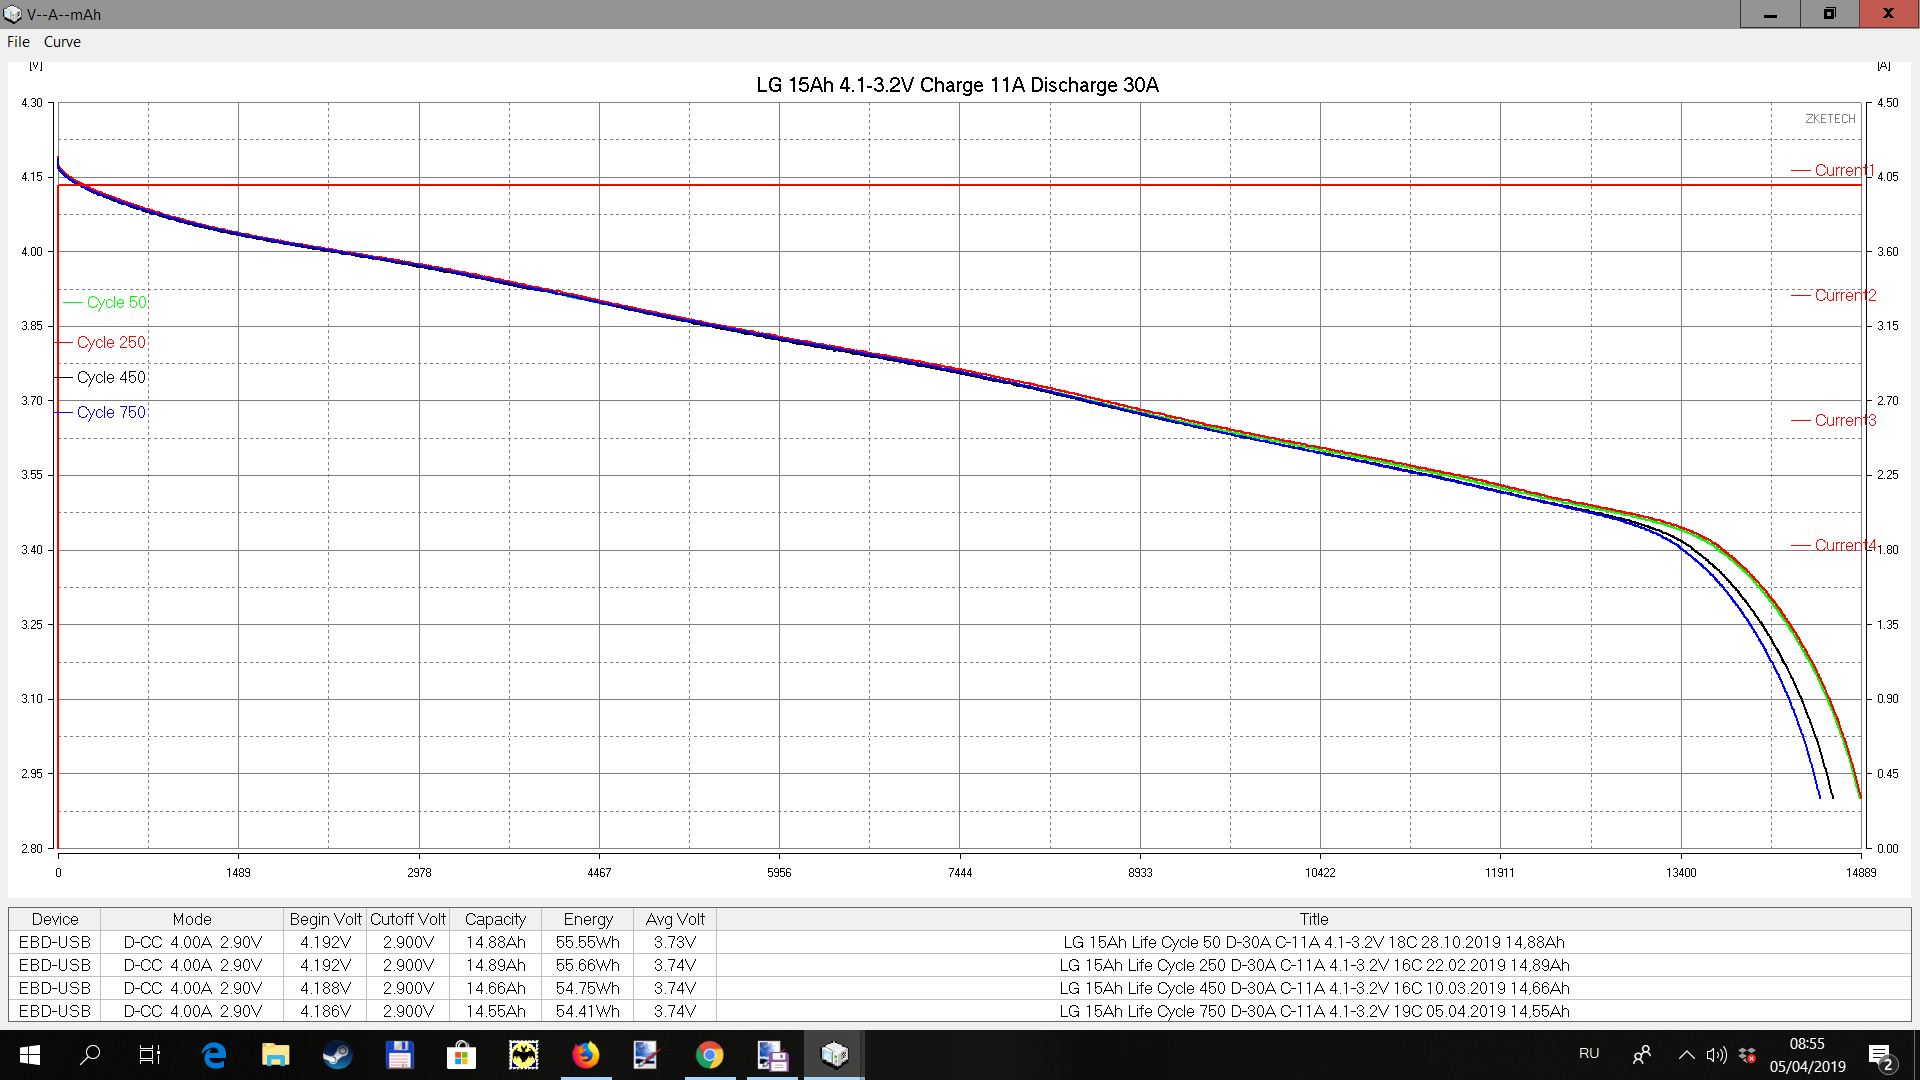Open Google Chrome from the taskbar

coord(709,1055)
